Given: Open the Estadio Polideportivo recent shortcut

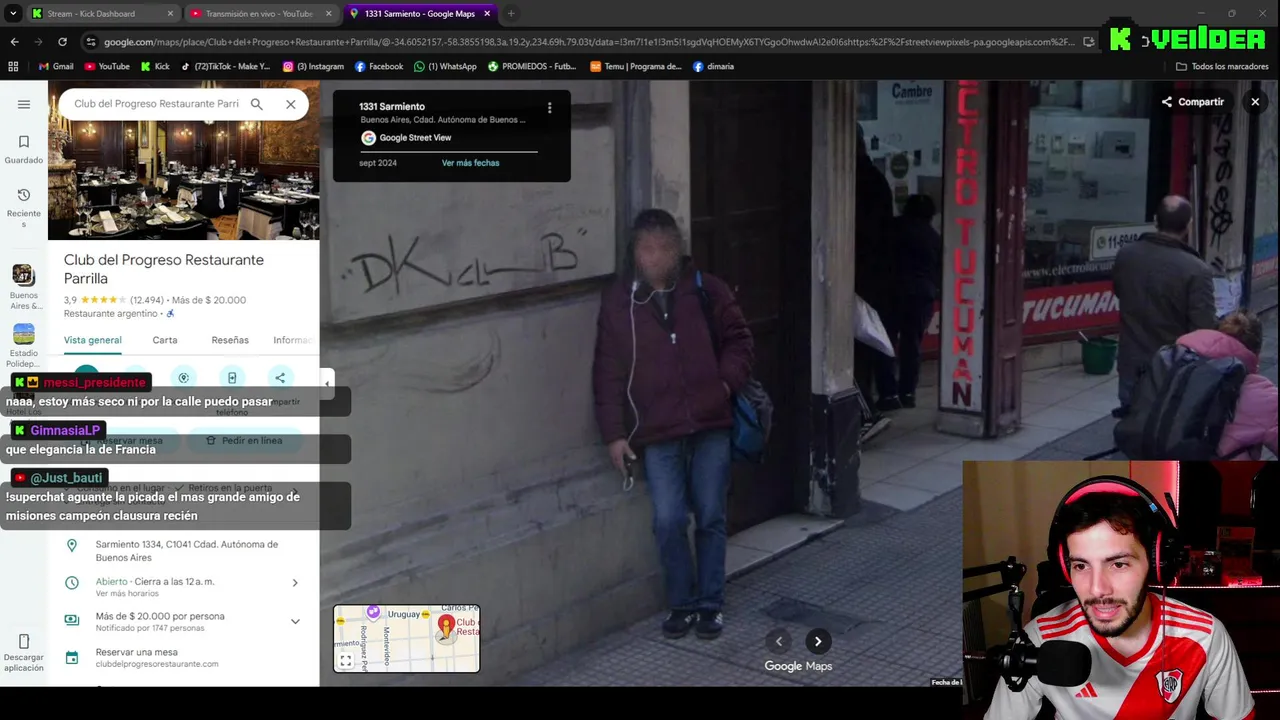Looking at the screenshot, I should coord(24,347).
